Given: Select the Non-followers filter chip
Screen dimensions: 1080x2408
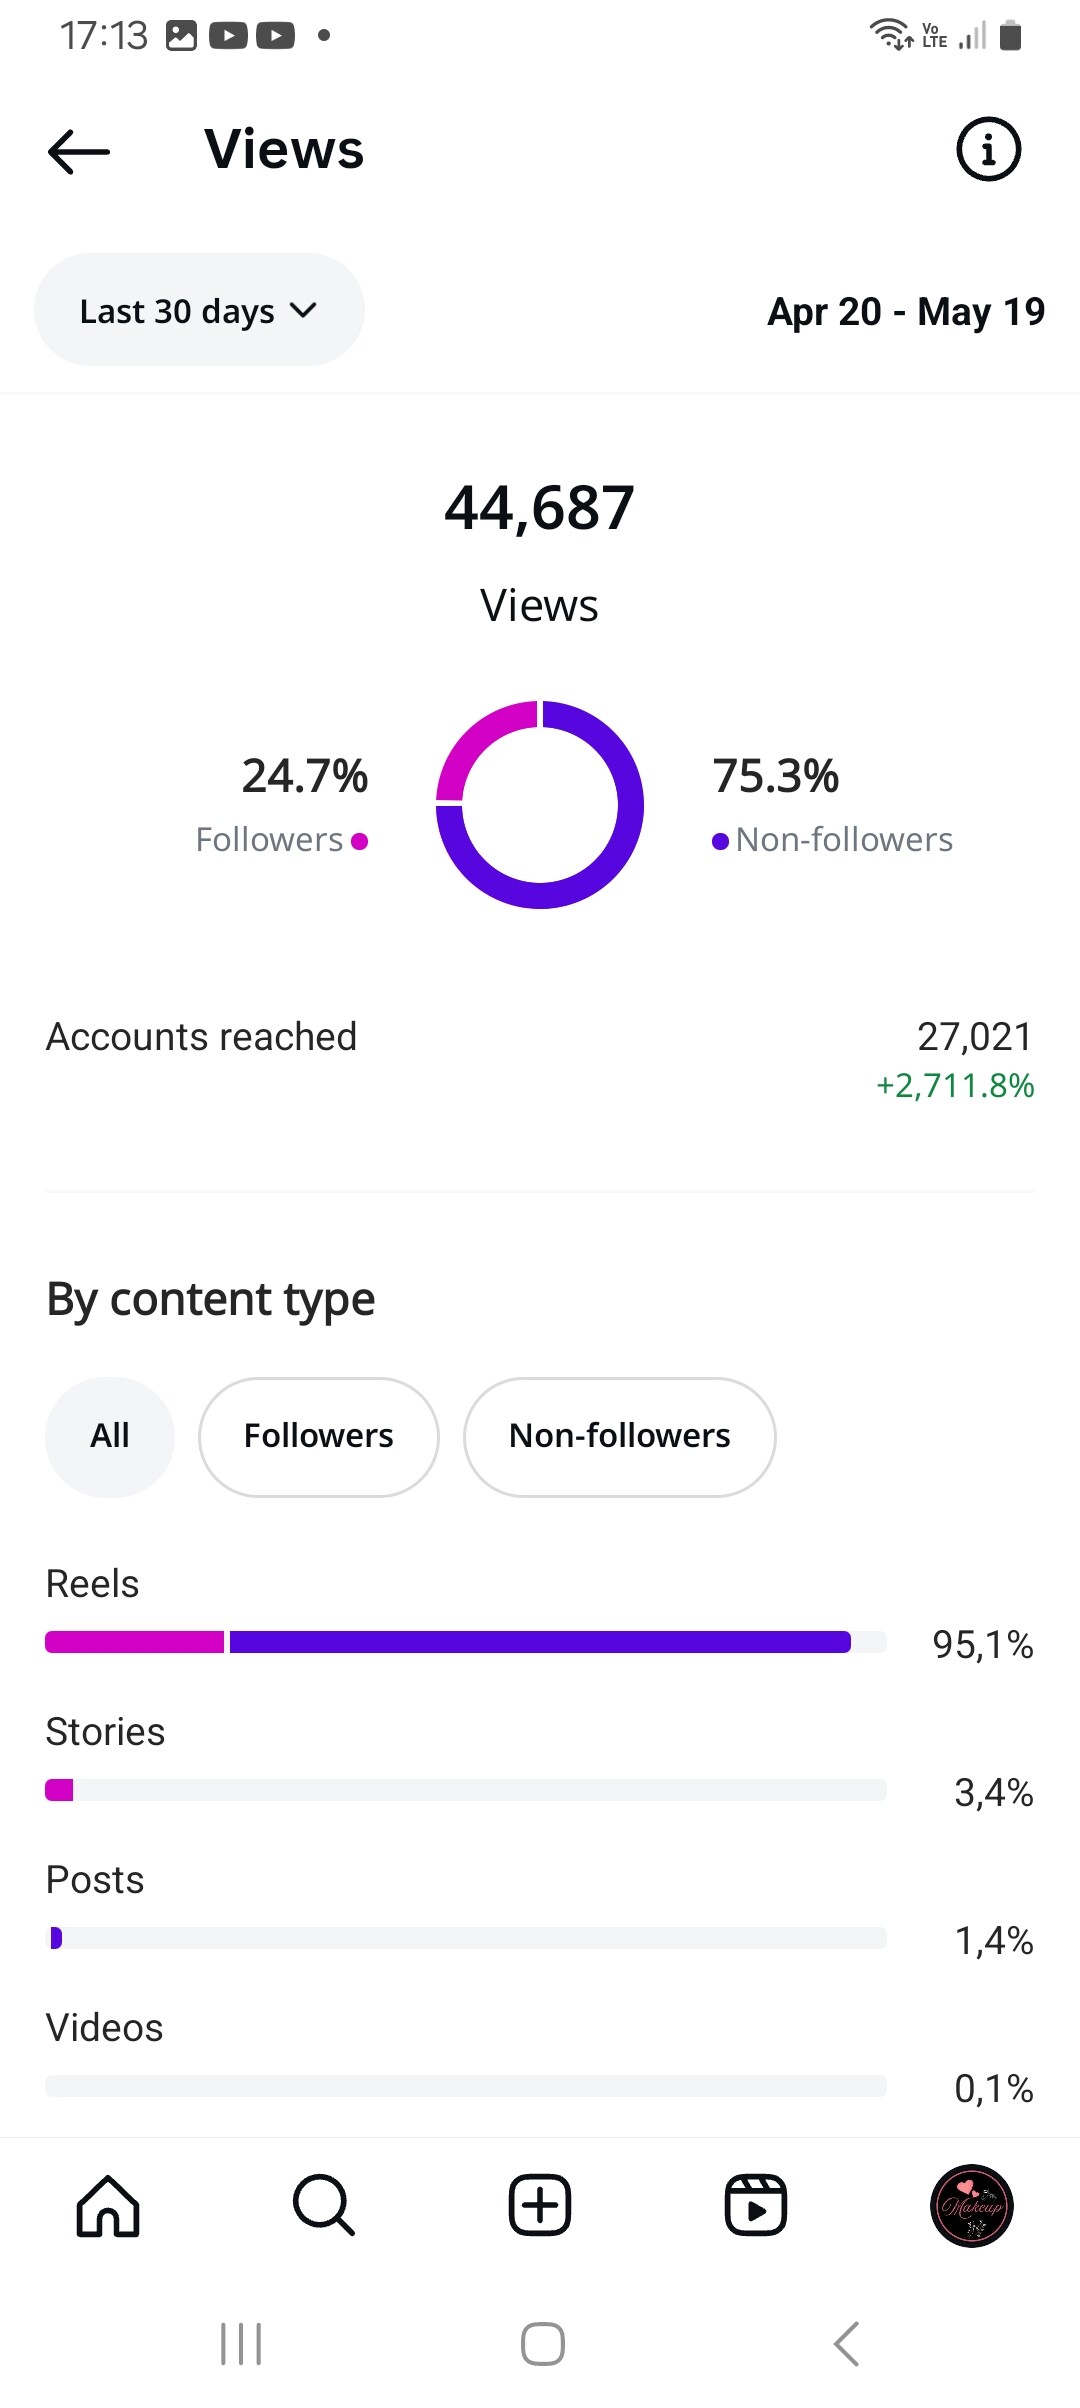Looking at the screenshot, I should tap(620, 1437).
